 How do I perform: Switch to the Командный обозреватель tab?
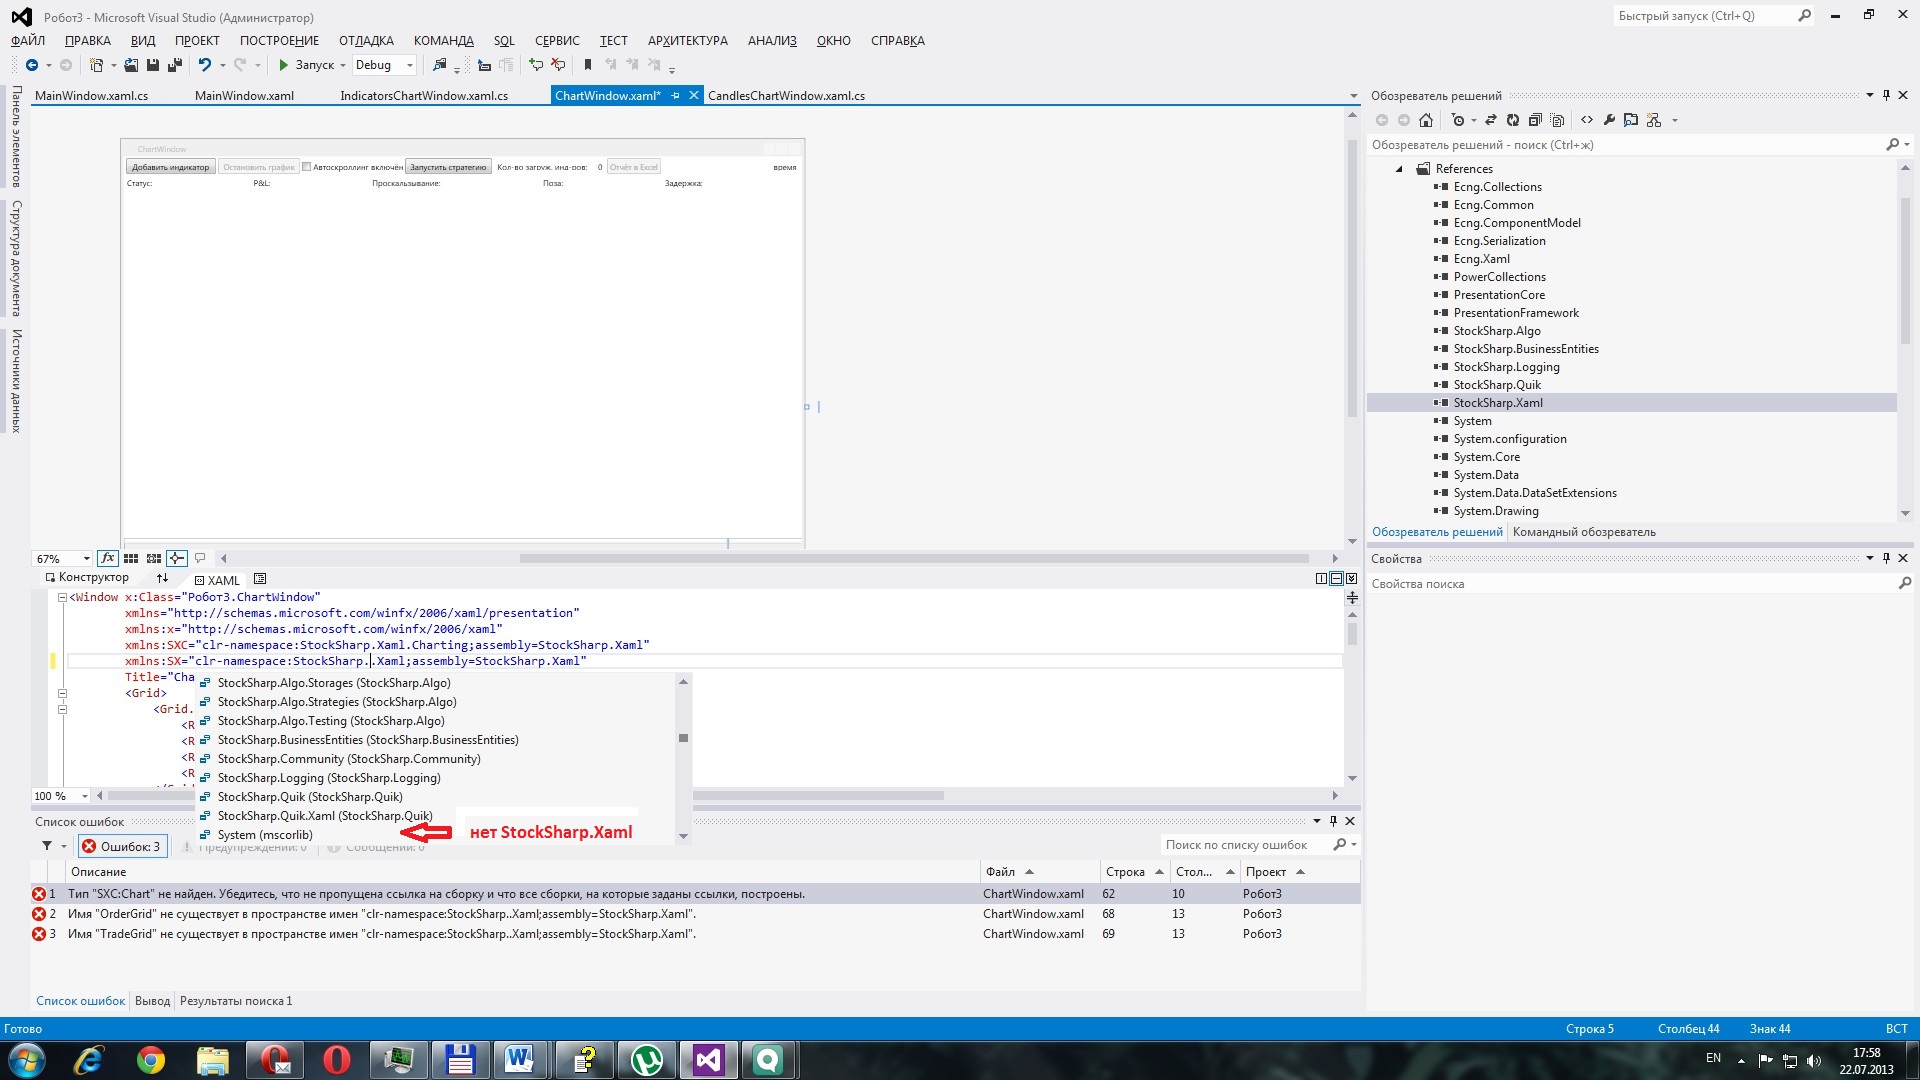point(1584,532)
